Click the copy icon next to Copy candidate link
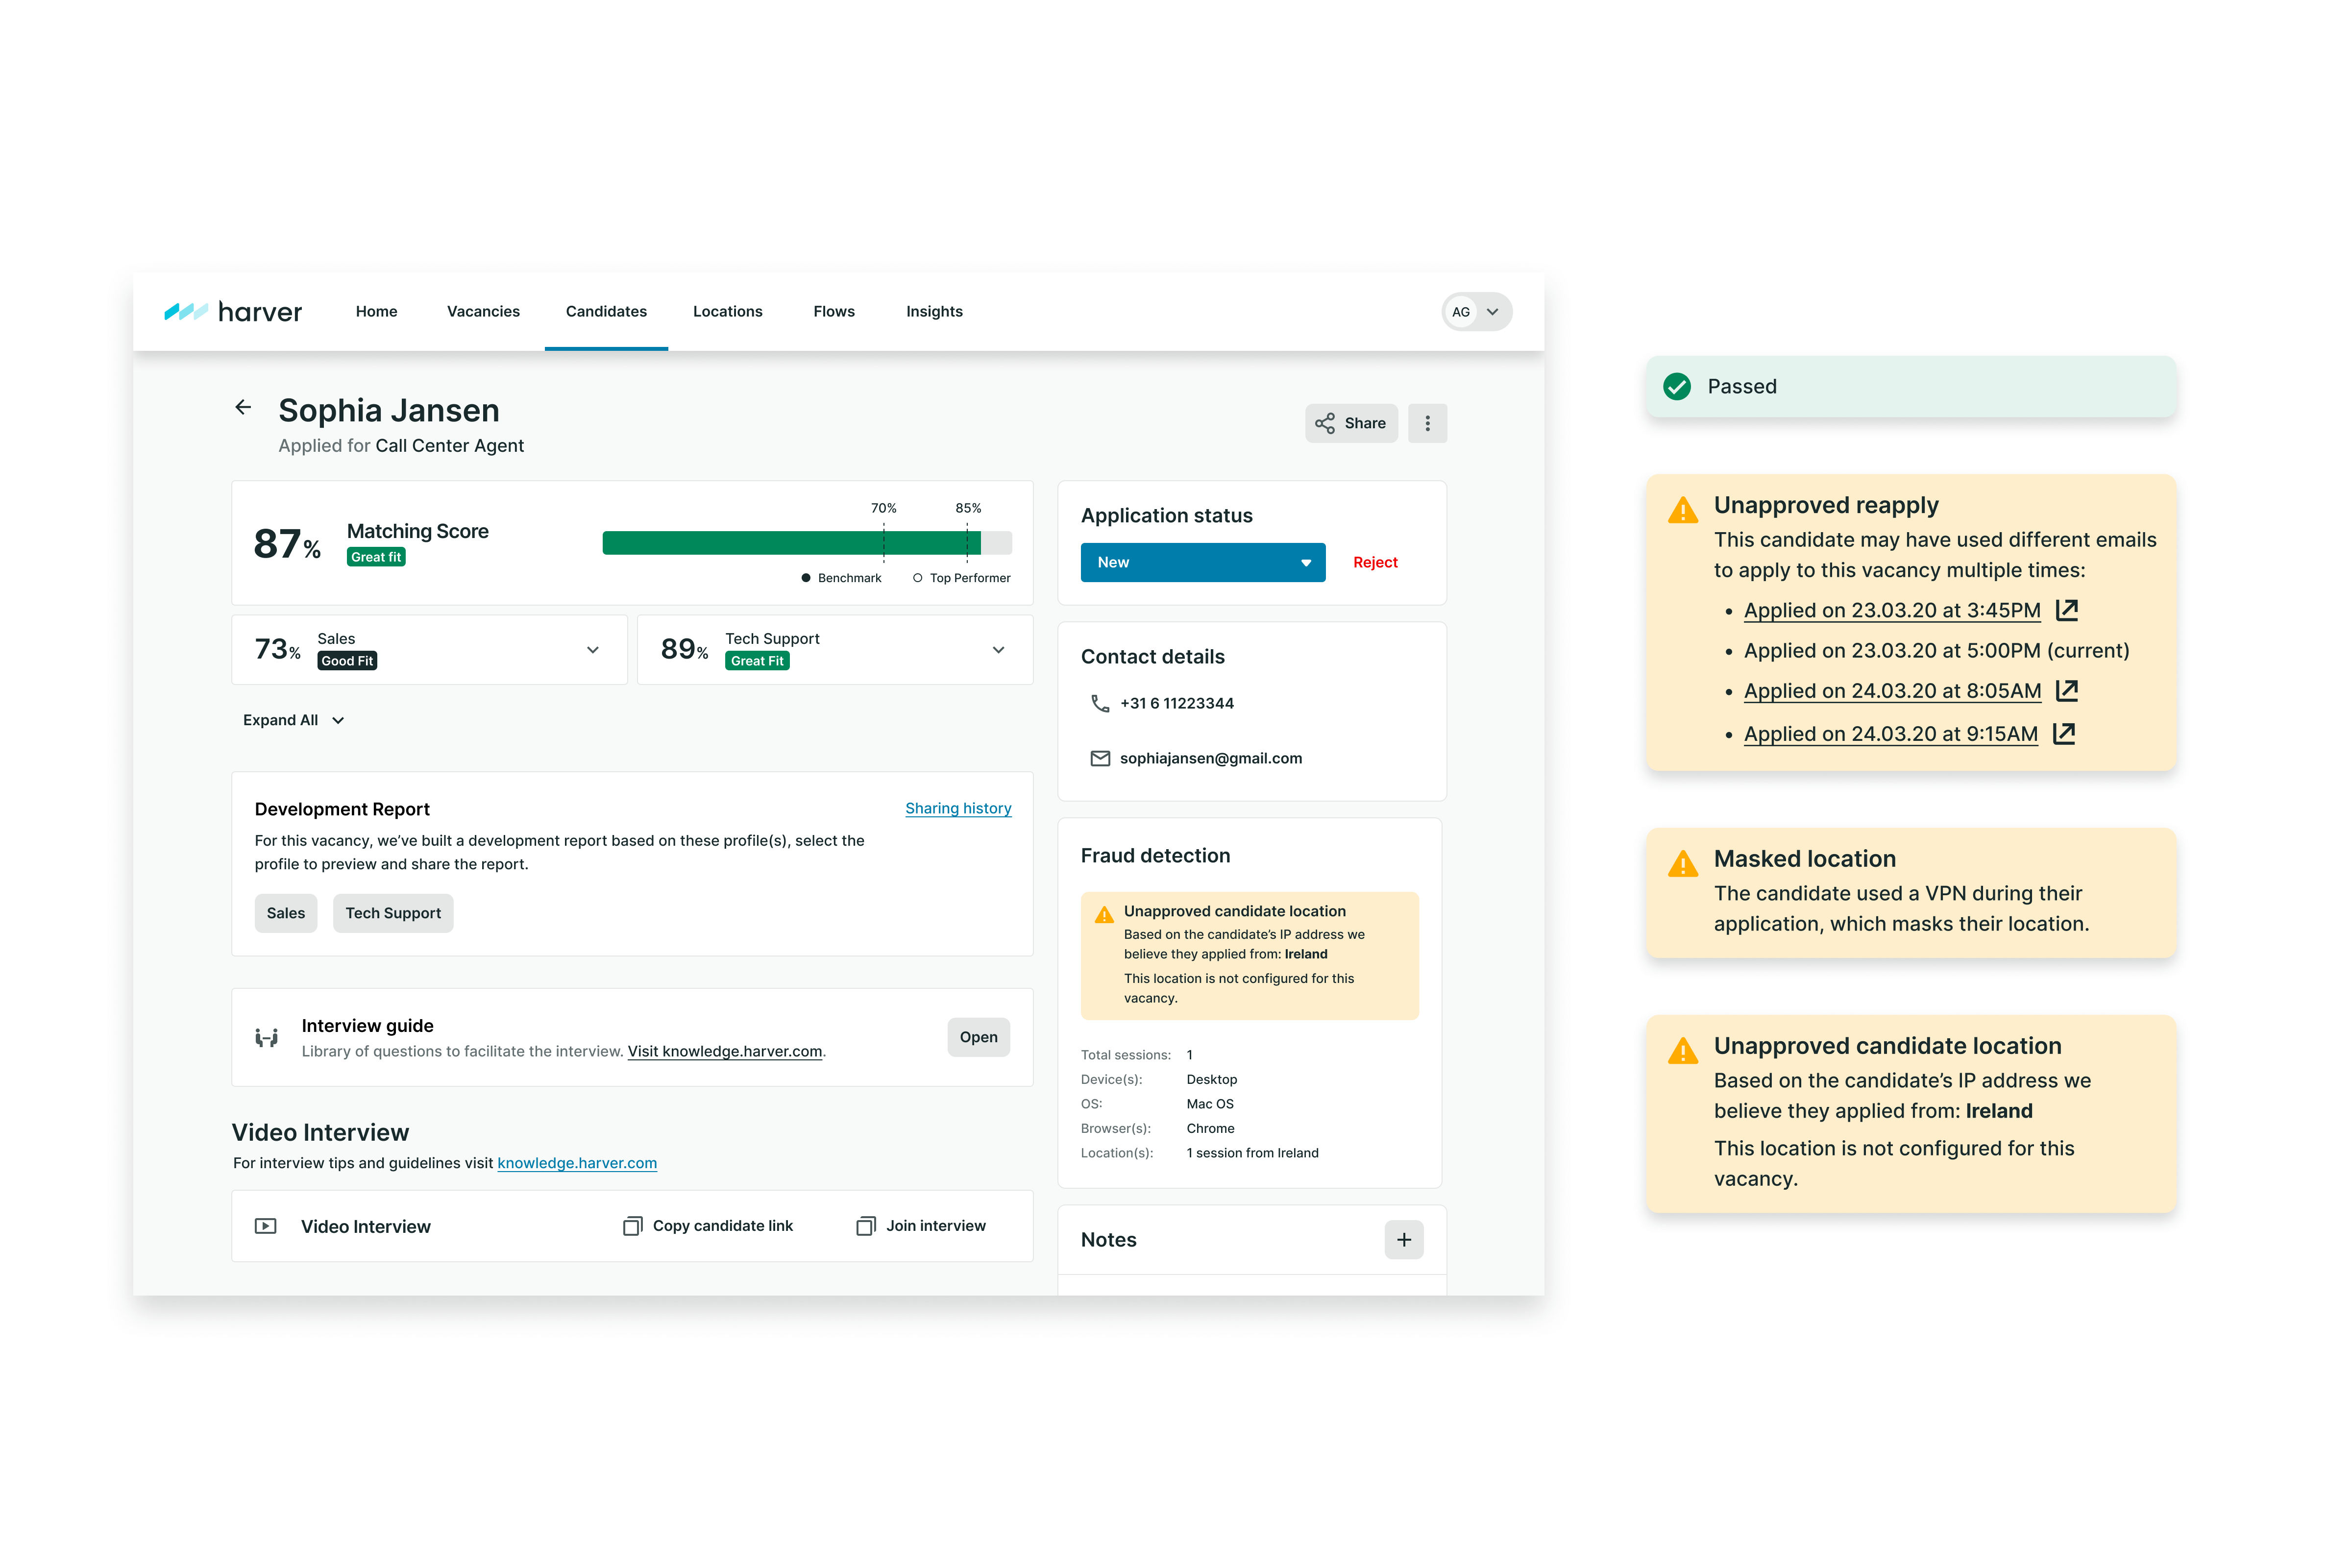The height and width of the screenshot is (1568, 2352). 632,1226
